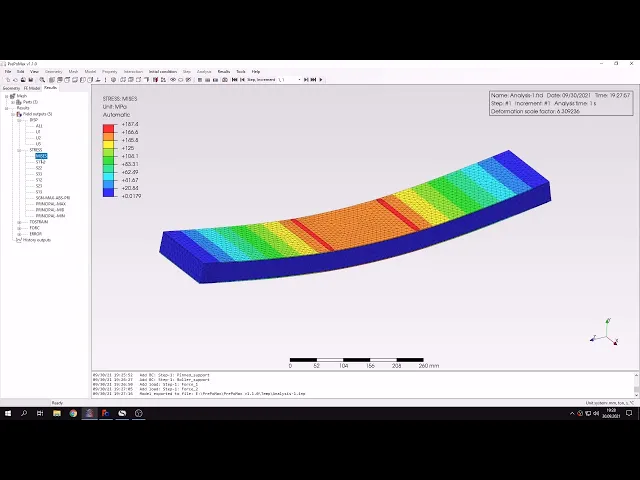Click the output log up arrow
This screenshot has width=640, height=480.
tap(636, 375)
